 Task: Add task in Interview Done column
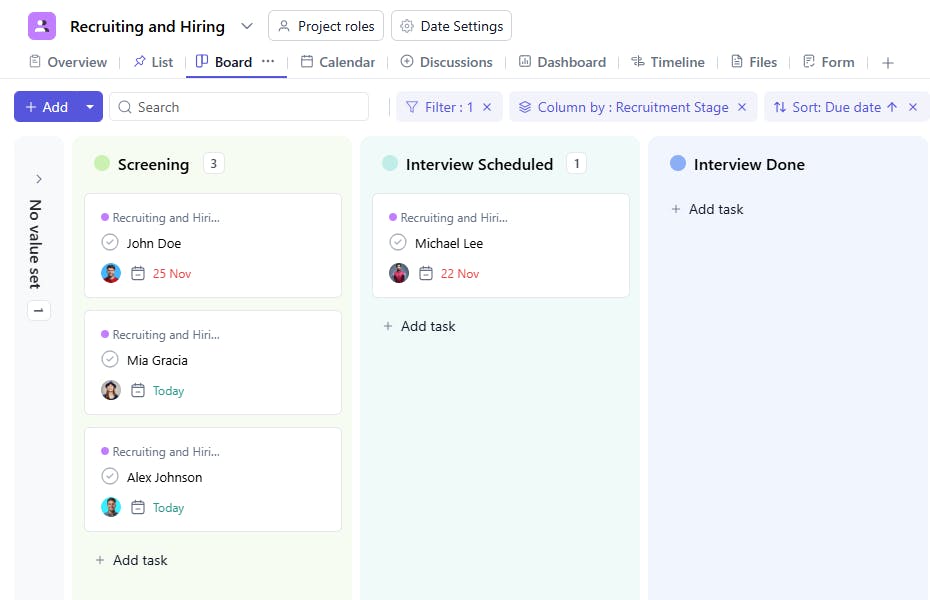pos(707,209)
